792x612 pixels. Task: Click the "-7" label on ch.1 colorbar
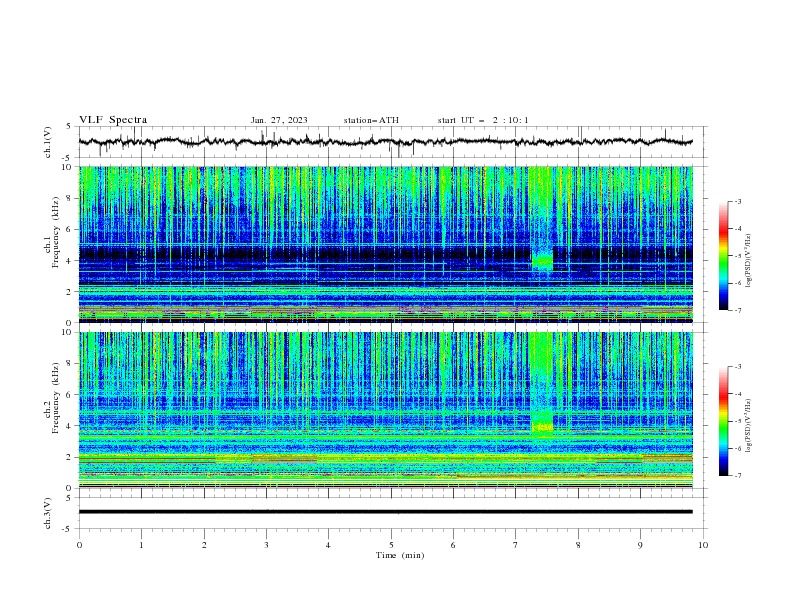pyautogui.click(x=737, y=310)
